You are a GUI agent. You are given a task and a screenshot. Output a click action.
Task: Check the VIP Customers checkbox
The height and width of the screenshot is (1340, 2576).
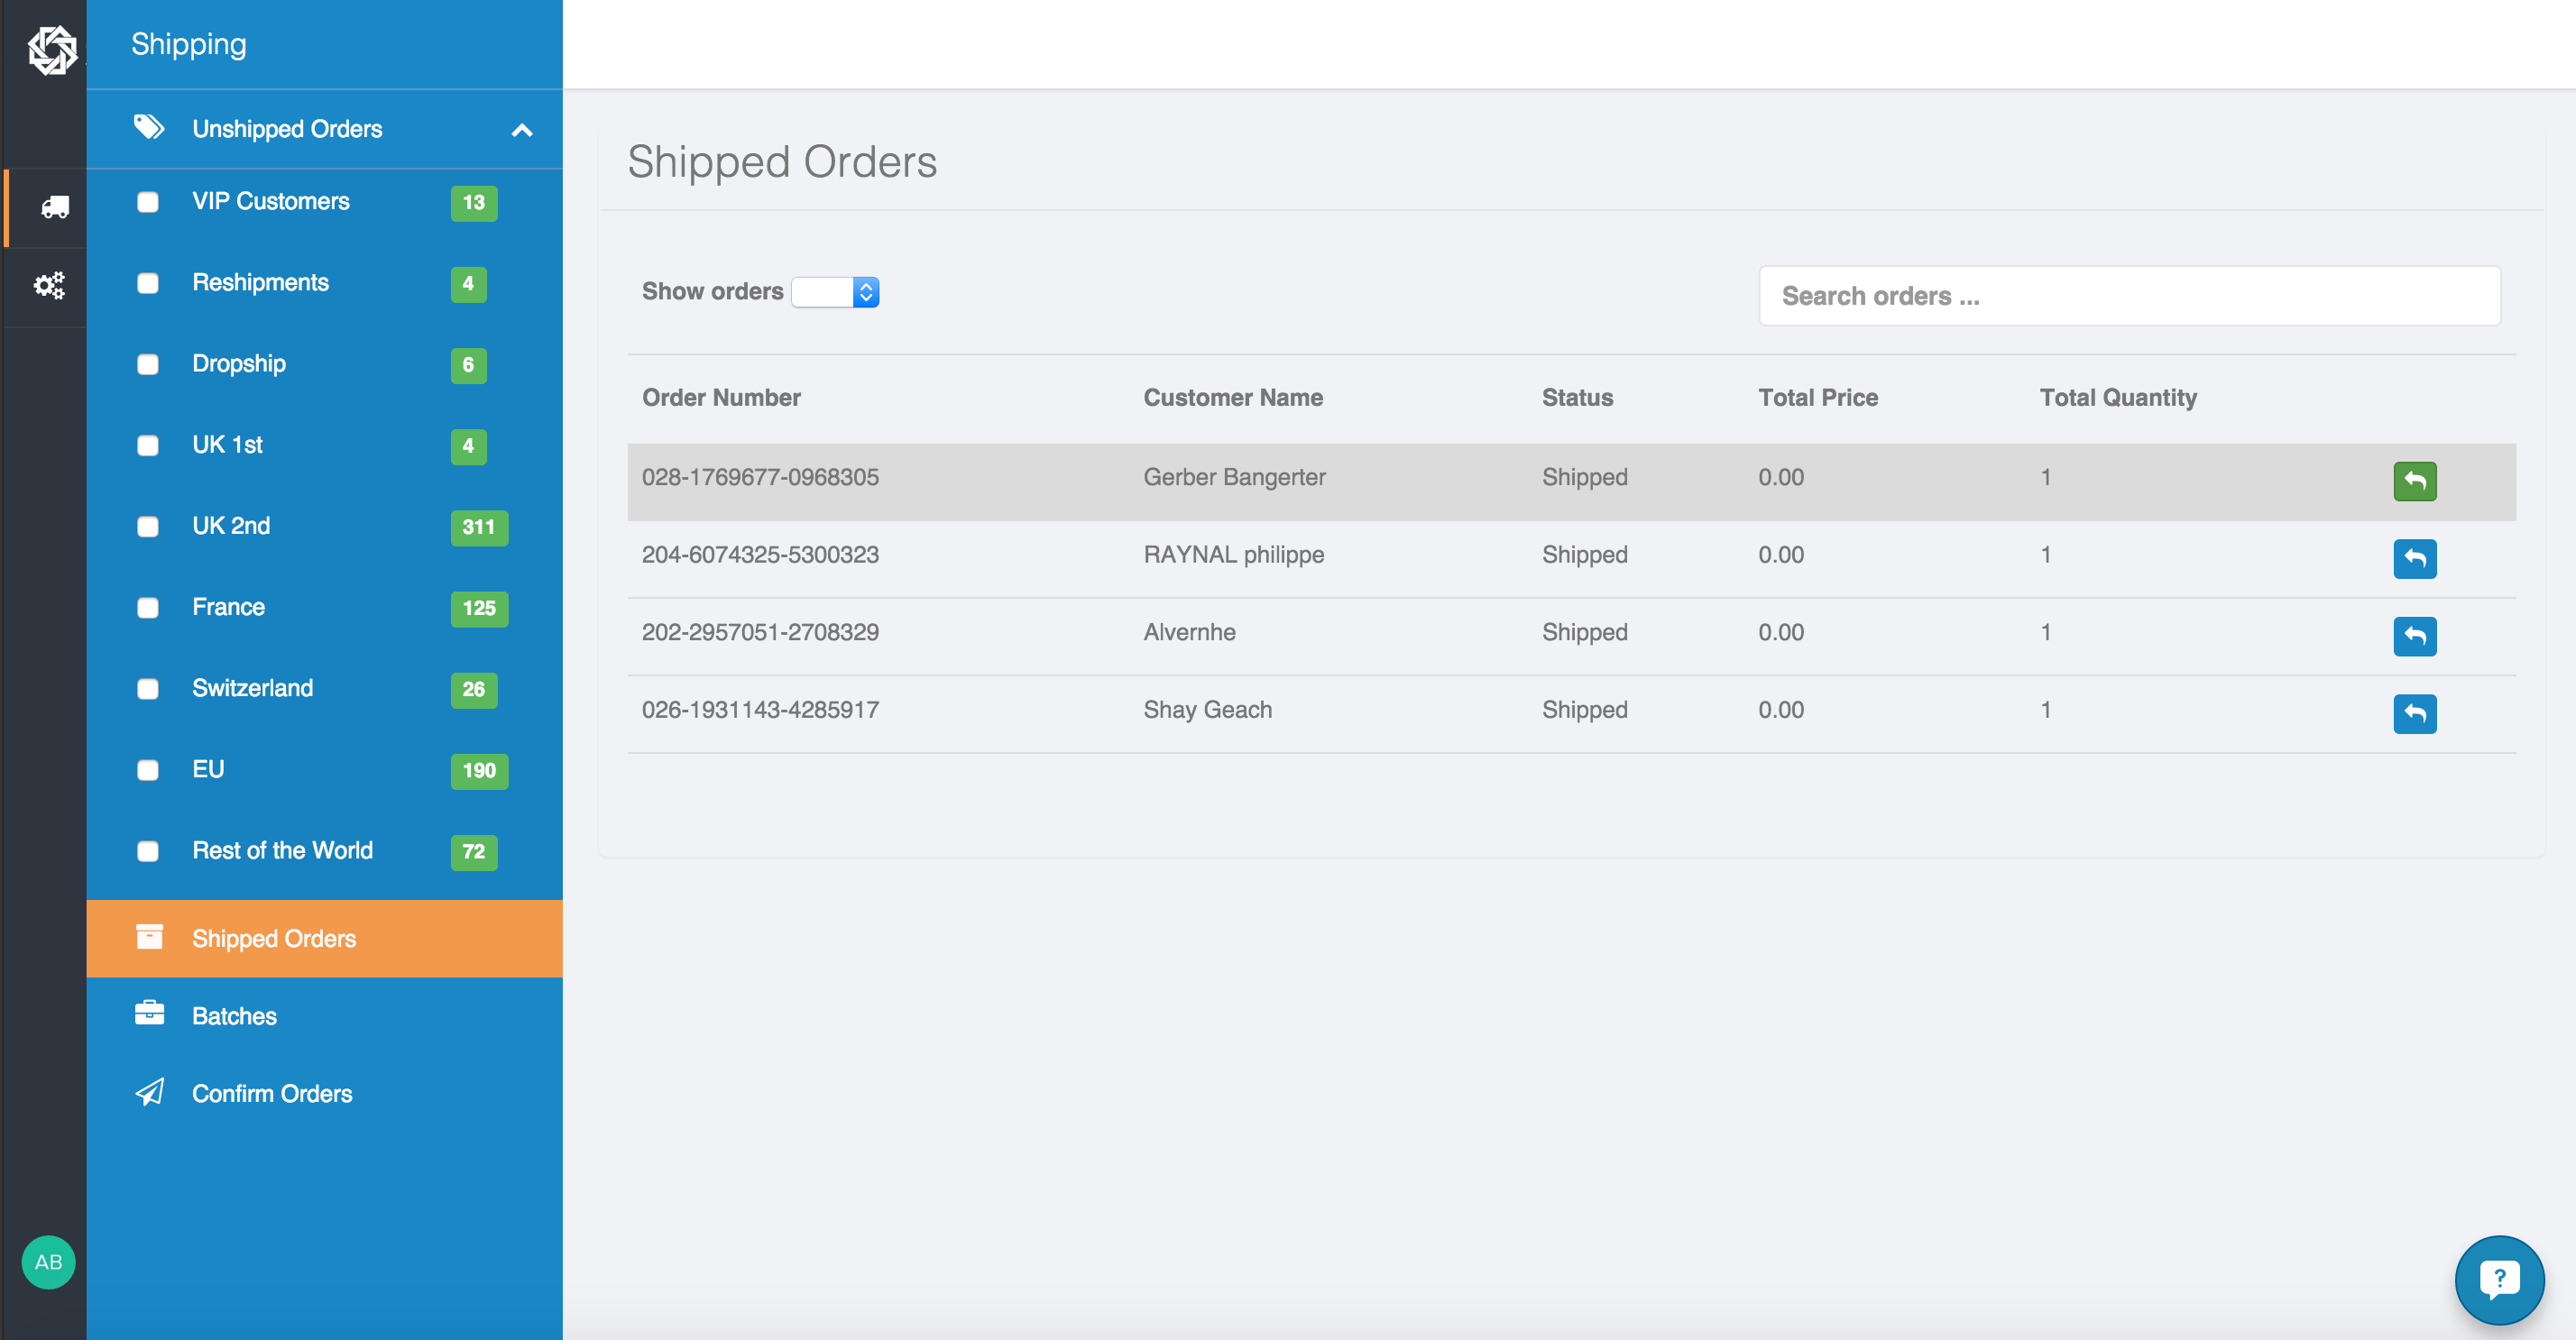148,202
